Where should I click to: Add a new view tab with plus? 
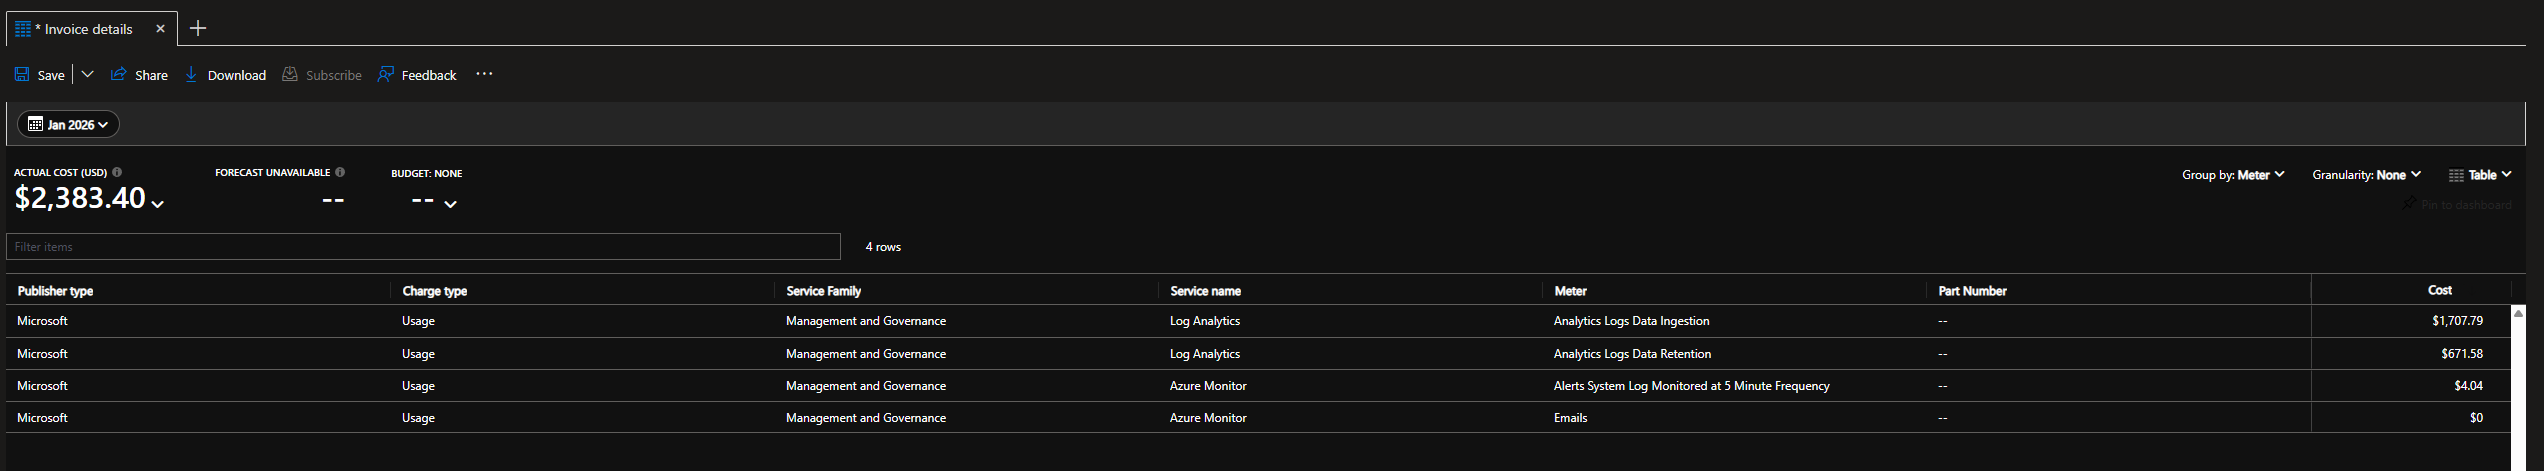(198, 28)
